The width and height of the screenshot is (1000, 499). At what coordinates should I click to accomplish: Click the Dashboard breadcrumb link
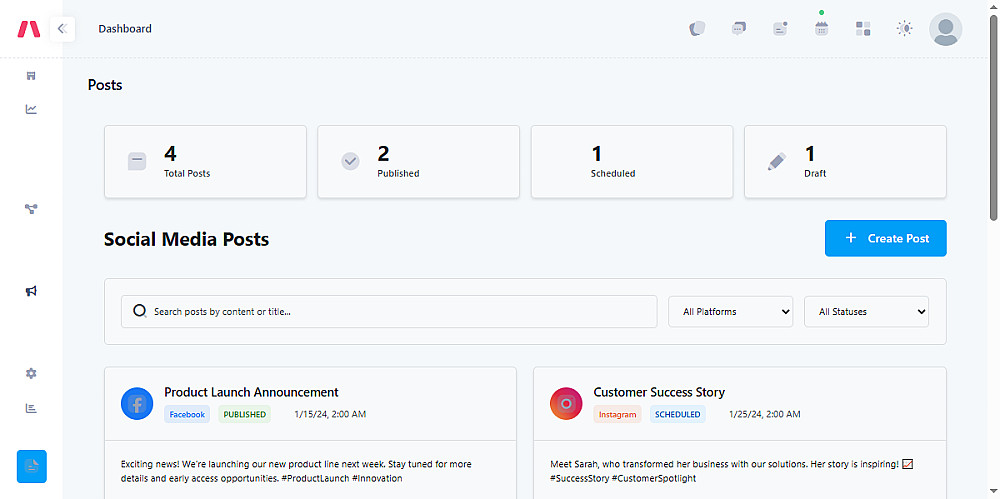(125, 29)
